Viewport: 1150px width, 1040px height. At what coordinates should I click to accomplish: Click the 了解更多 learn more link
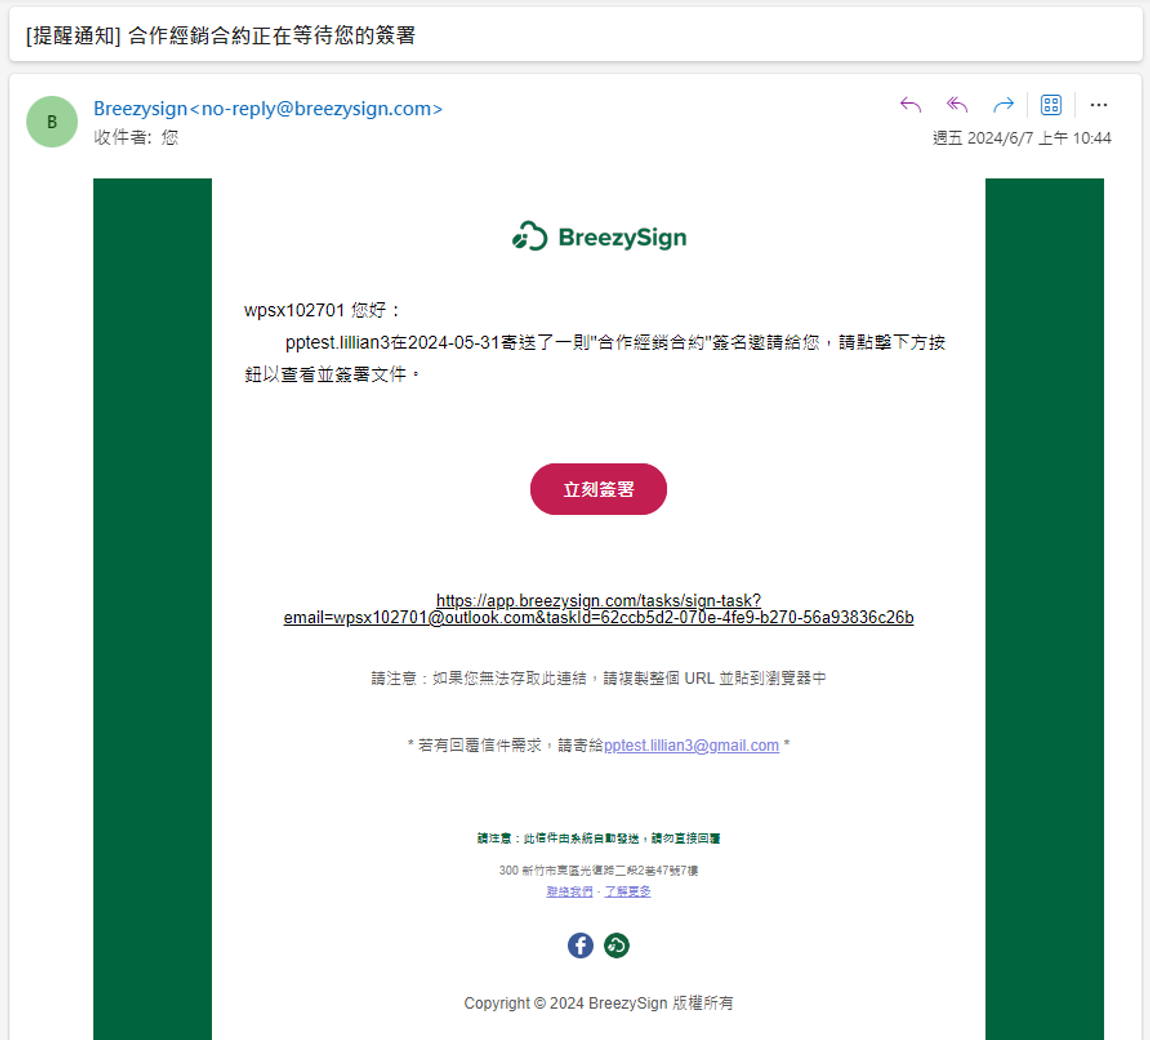click(628, 891)
